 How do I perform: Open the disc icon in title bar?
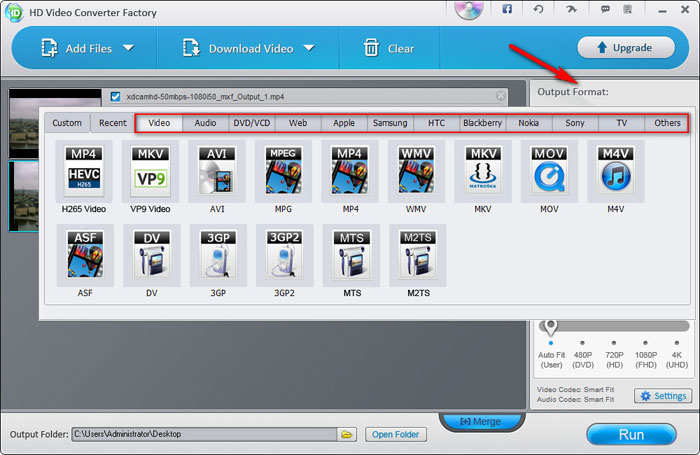469,9
